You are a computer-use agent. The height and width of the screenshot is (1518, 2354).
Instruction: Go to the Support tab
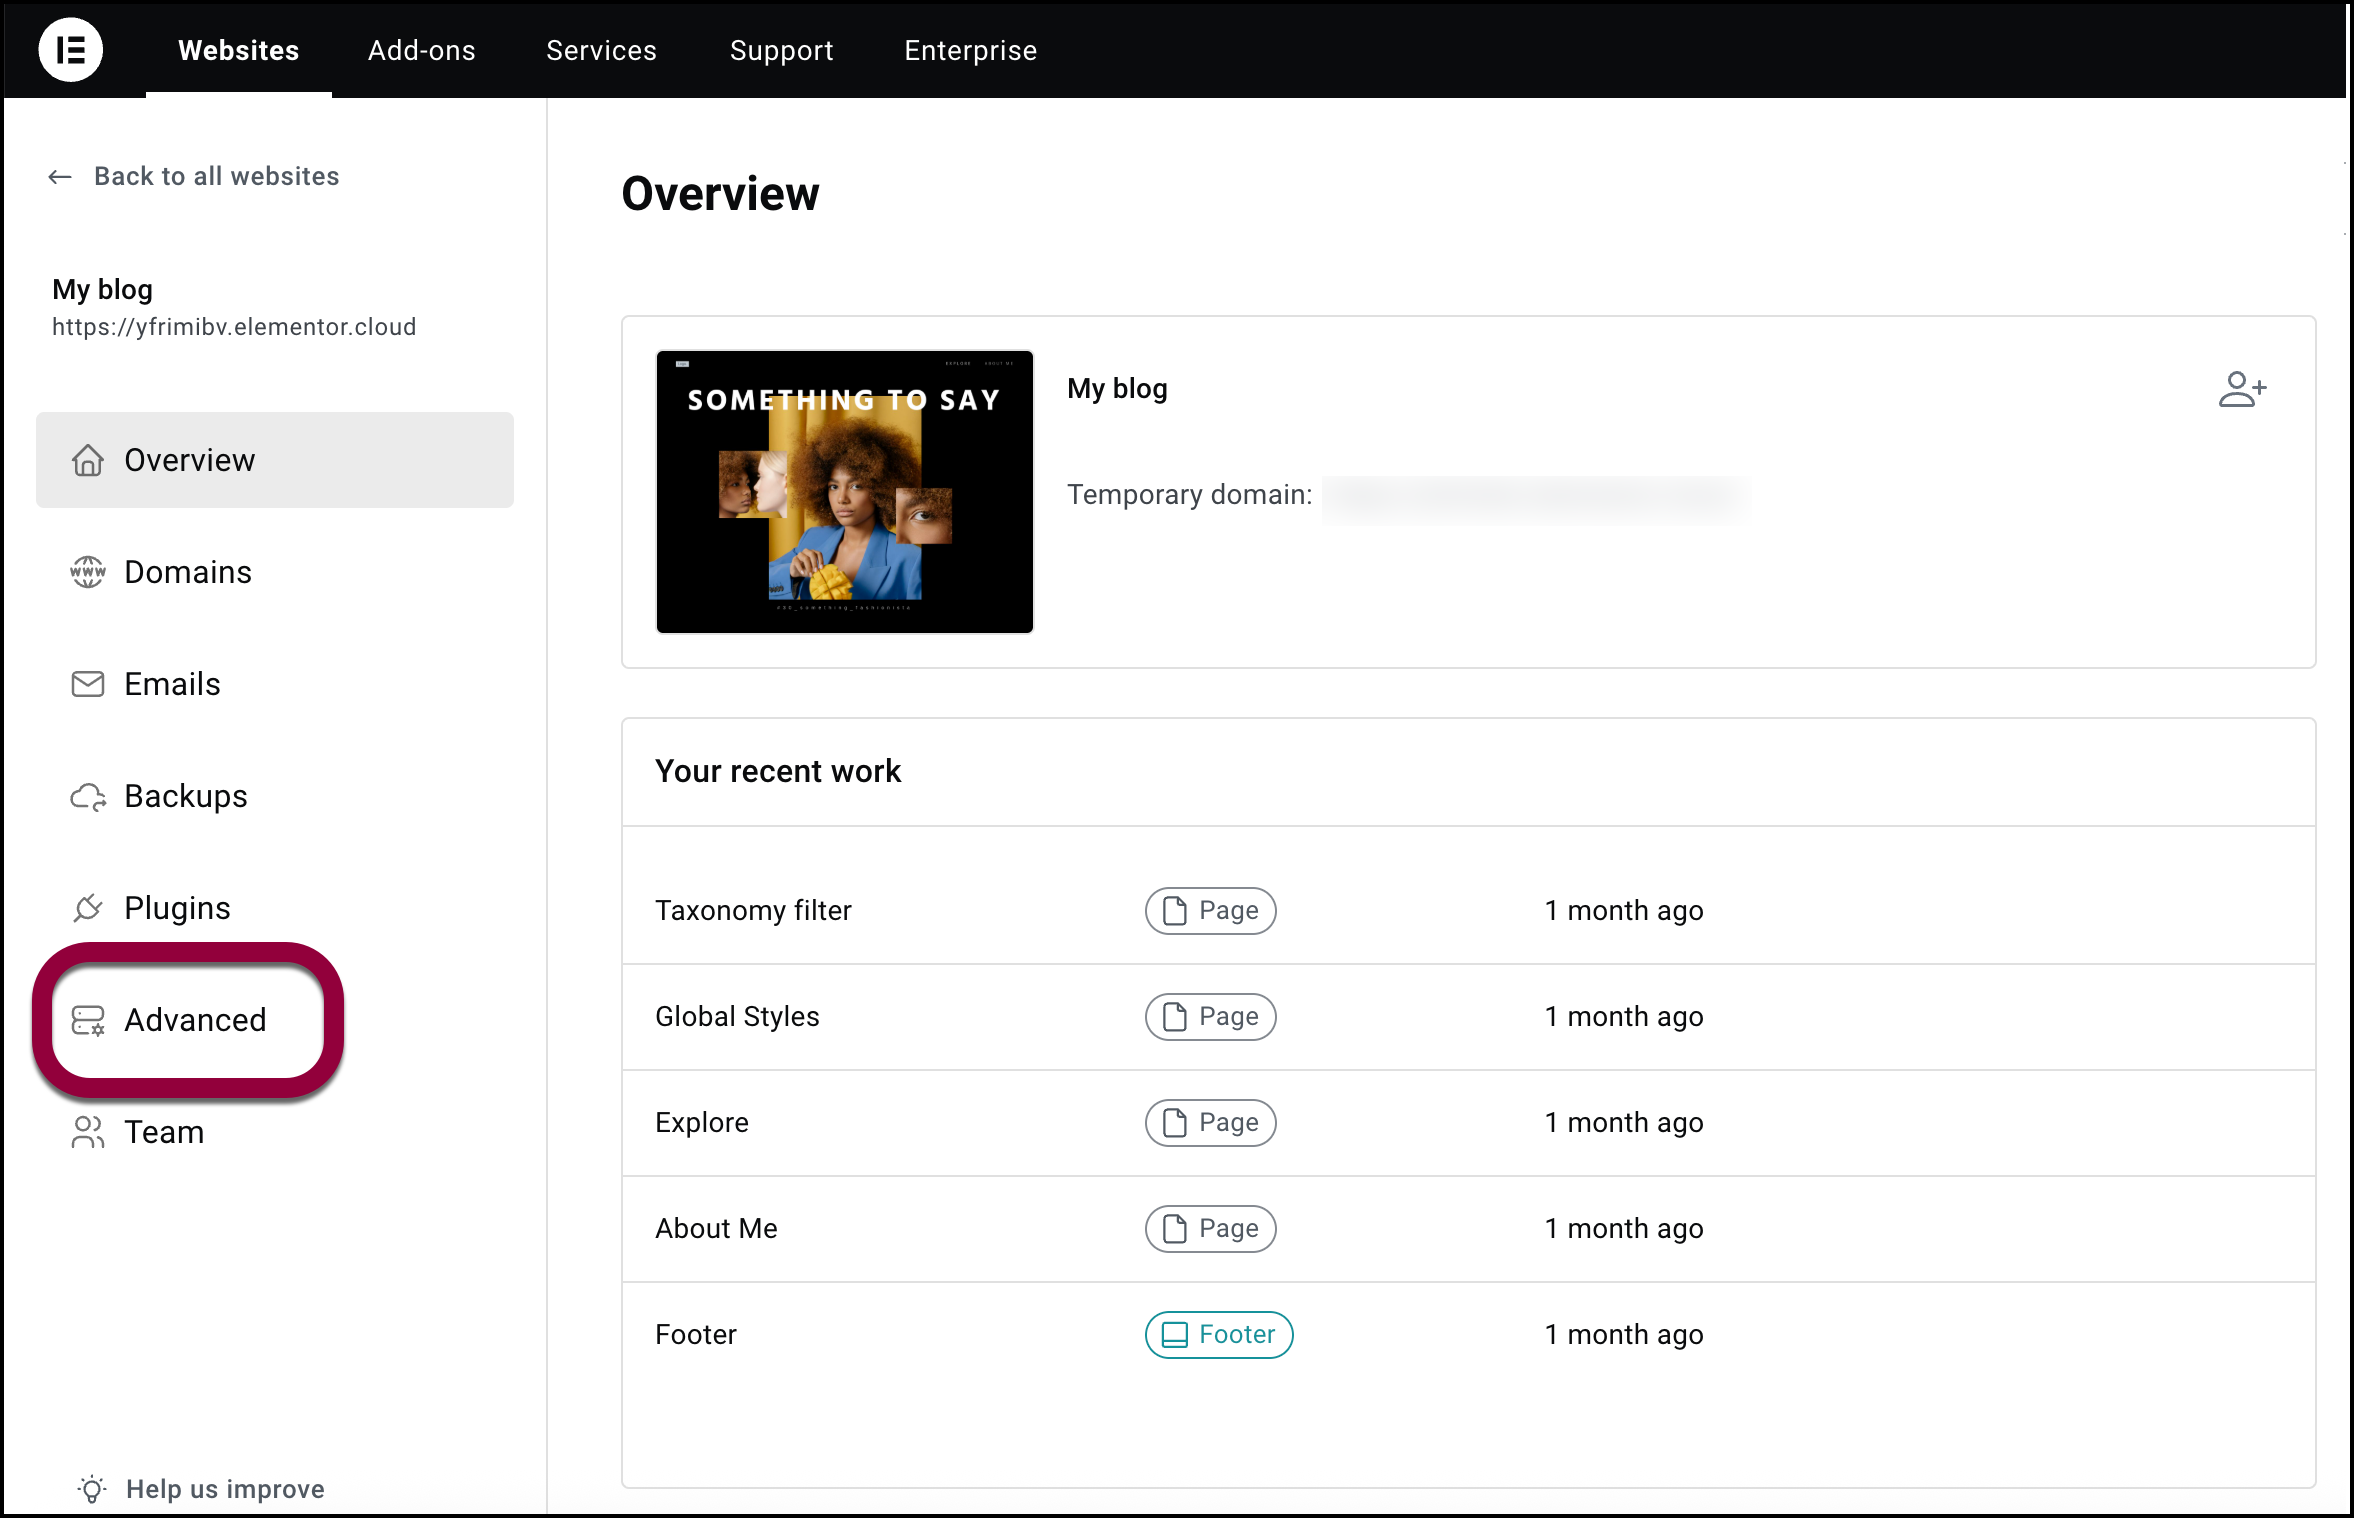coord(781,50)
